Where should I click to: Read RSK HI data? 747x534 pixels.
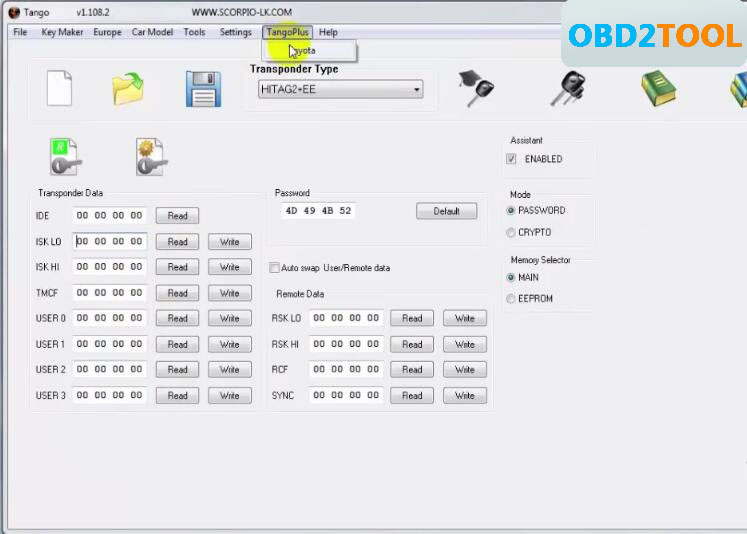[412, 344]
